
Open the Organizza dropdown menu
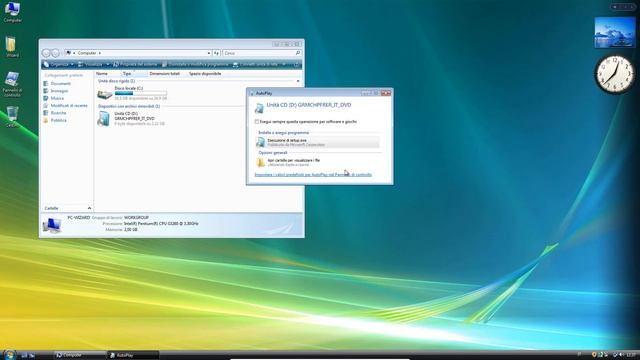[58, 64]
